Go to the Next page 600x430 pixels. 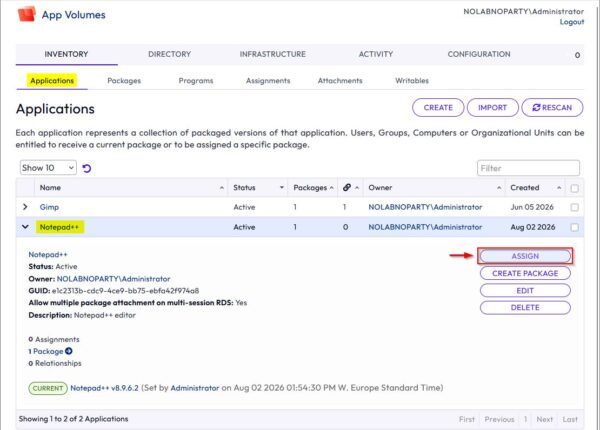tap(544, 419)
